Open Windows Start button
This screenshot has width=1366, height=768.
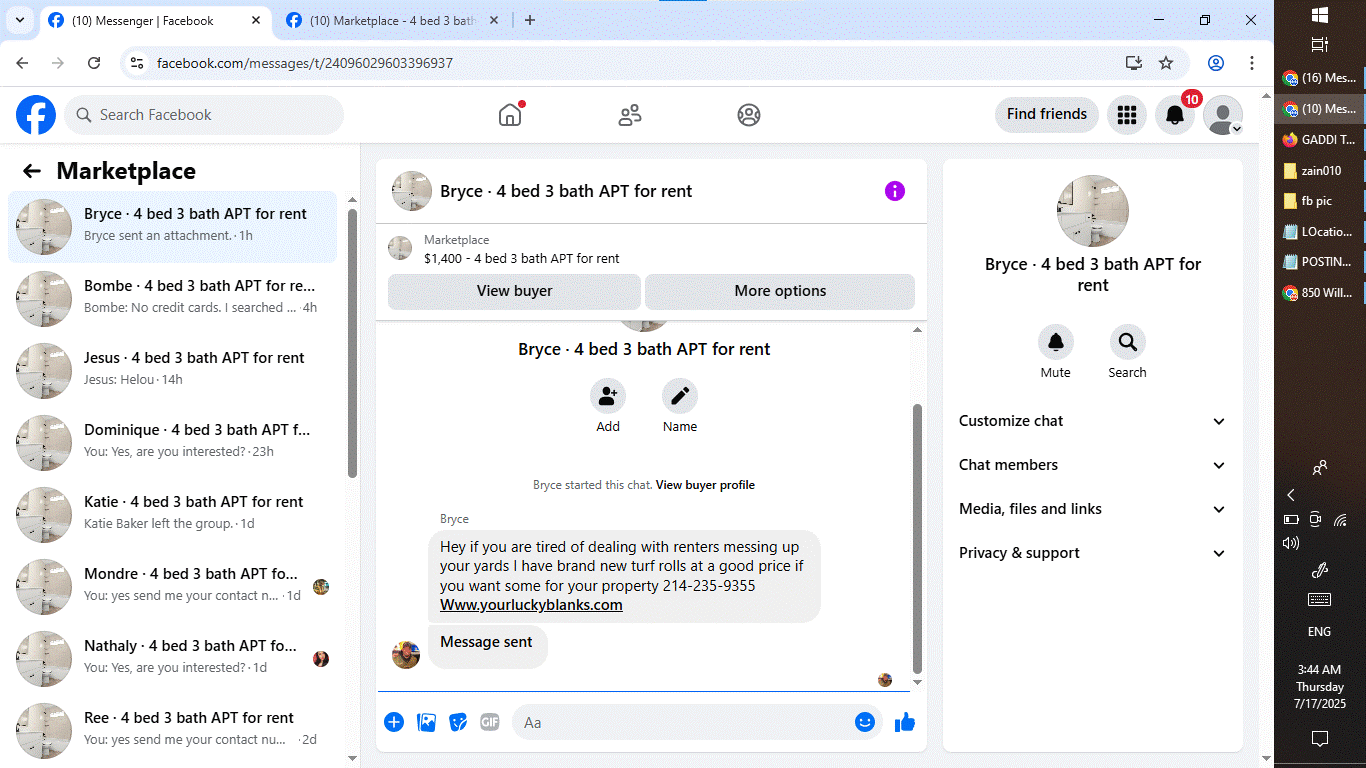[1319, 15]
